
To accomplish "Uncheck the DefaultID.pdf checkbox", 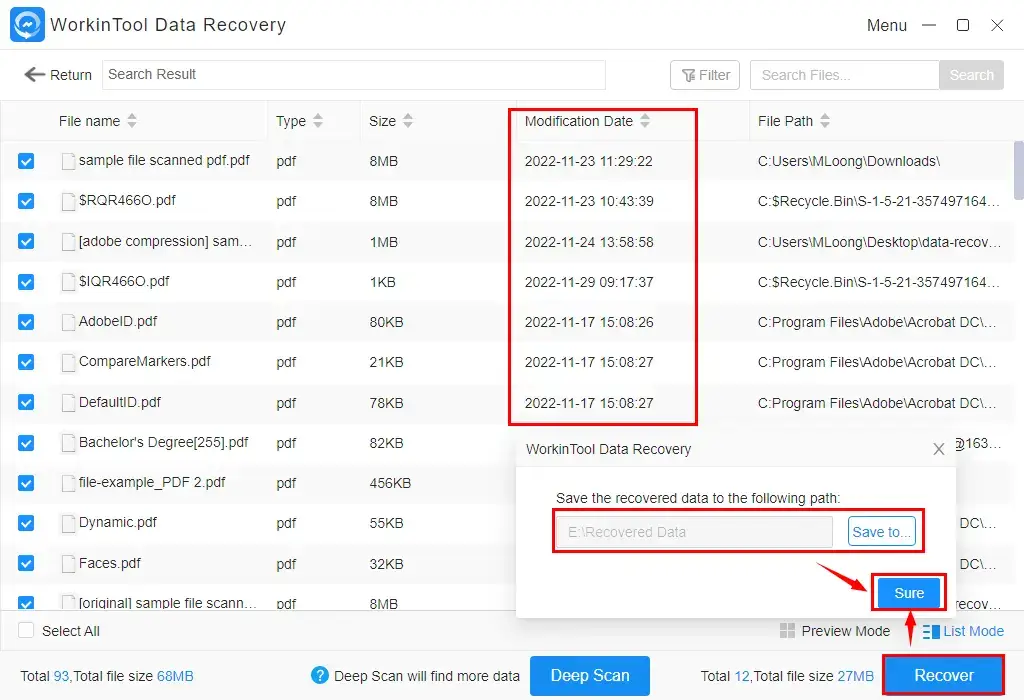I will coord(26,403).
